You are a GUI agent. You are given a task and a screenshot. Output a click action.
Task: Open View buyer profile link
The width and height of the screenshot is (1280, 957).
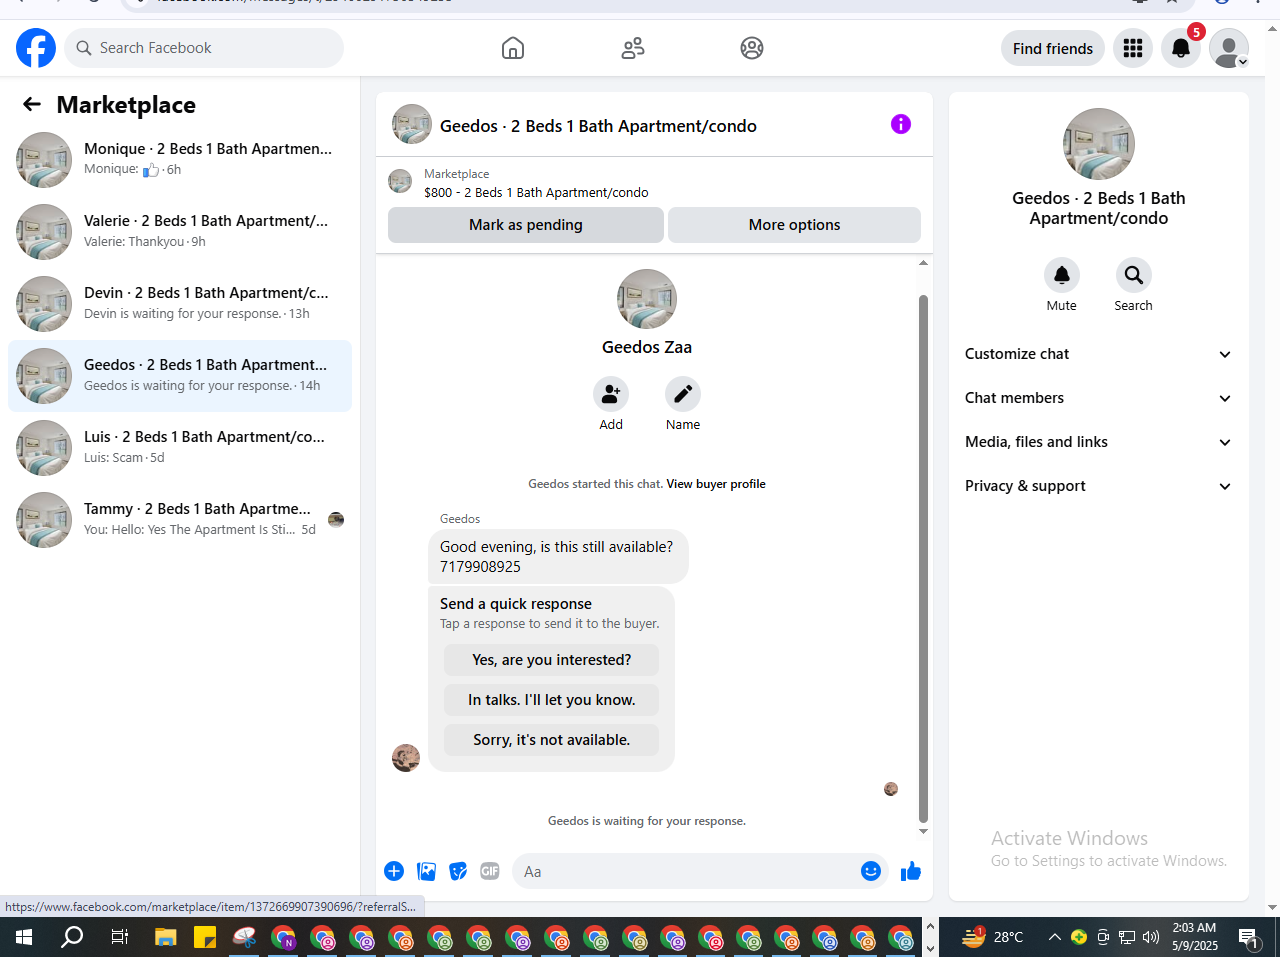[x=716, y=484]
